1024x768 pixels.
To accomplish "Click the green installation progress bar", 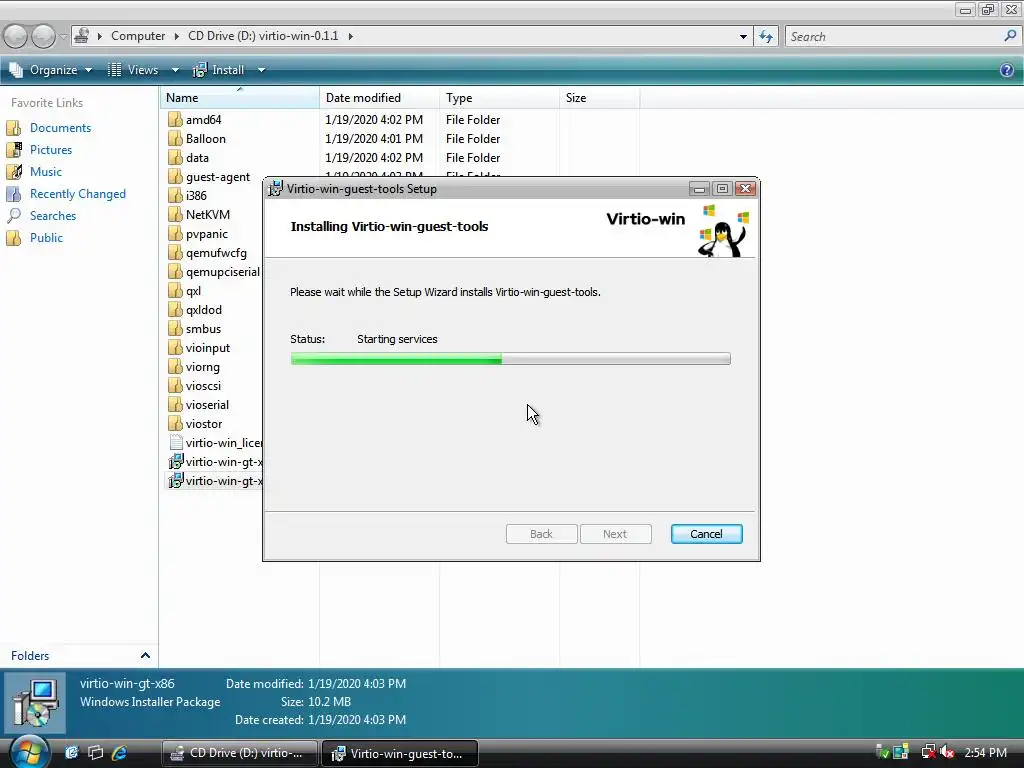I will tap(511, 359).
